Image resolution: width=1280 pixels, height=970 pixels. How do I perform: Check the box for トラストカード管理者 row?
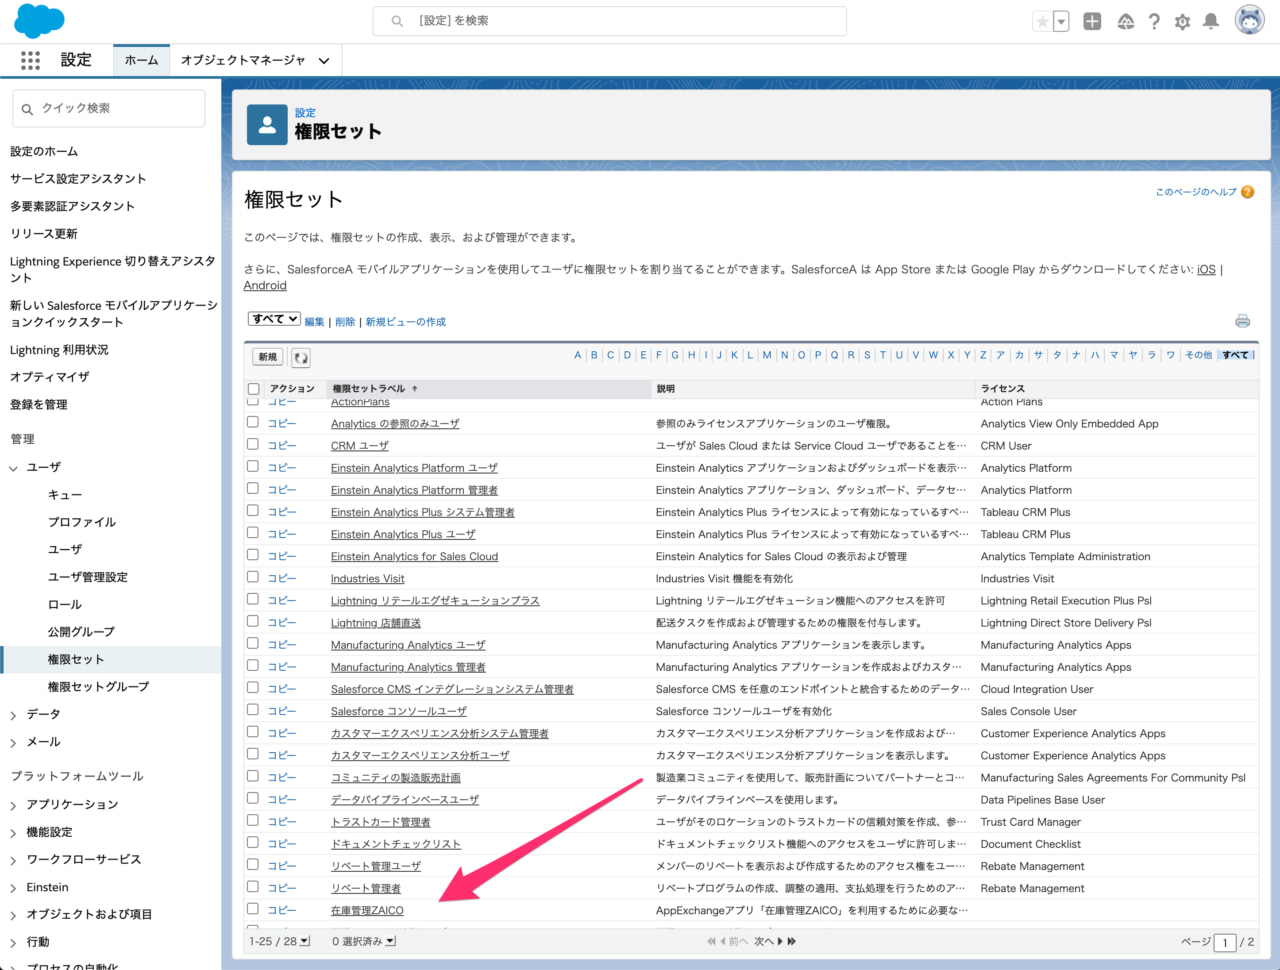(253, 820)
